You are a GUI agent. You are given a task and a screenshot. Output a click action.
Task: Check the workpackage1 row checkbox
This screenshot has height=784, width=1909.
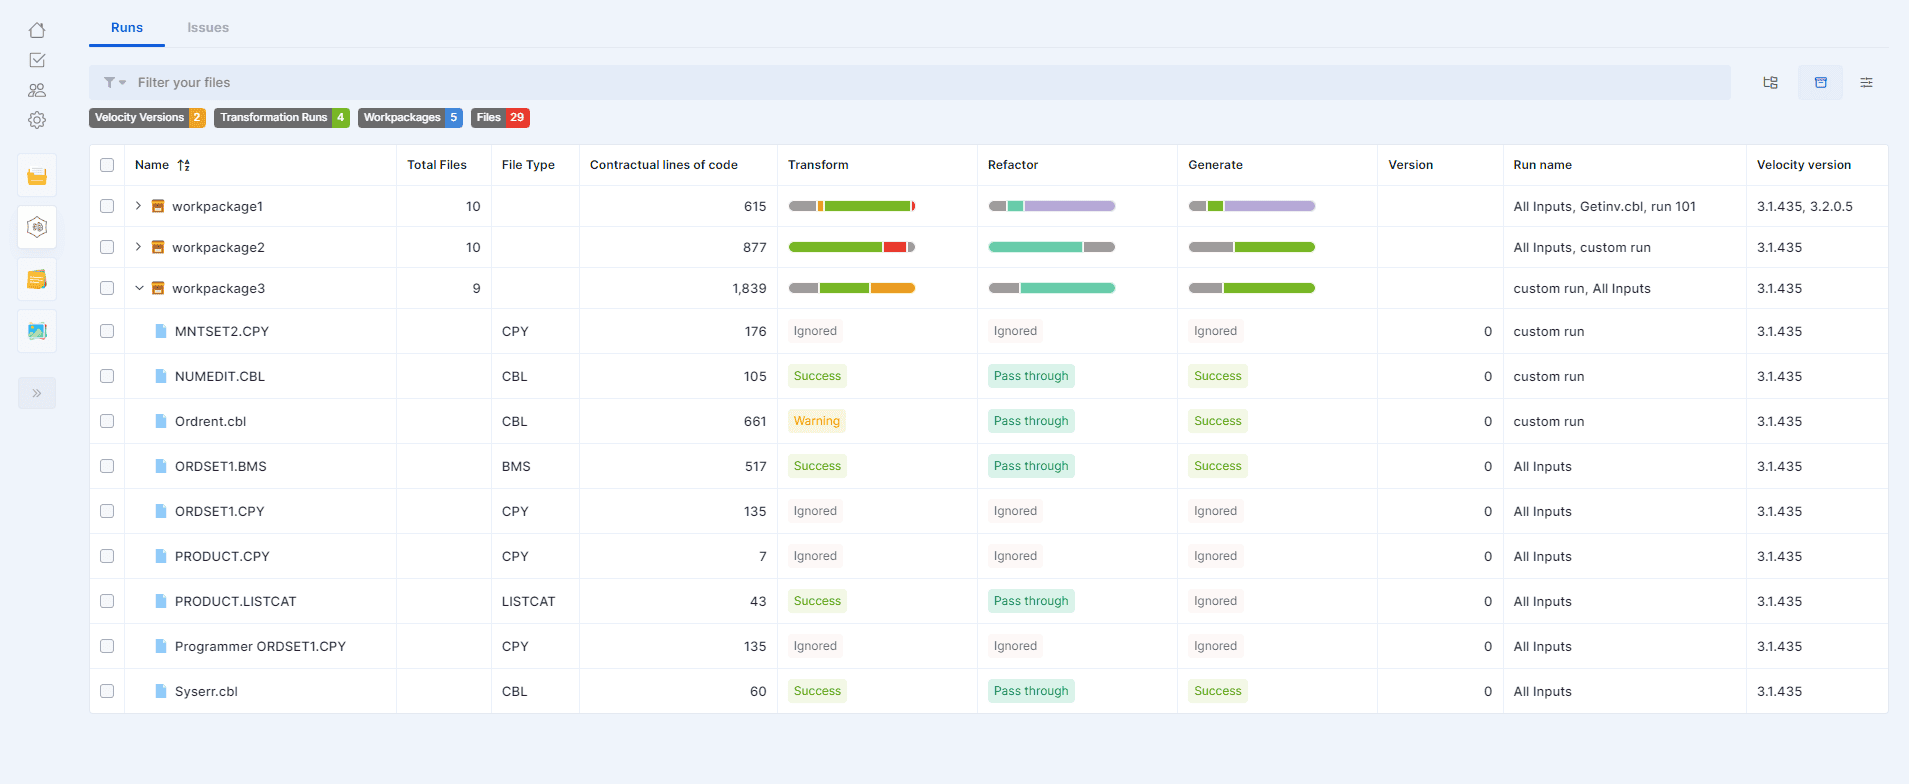pos(107,206)
